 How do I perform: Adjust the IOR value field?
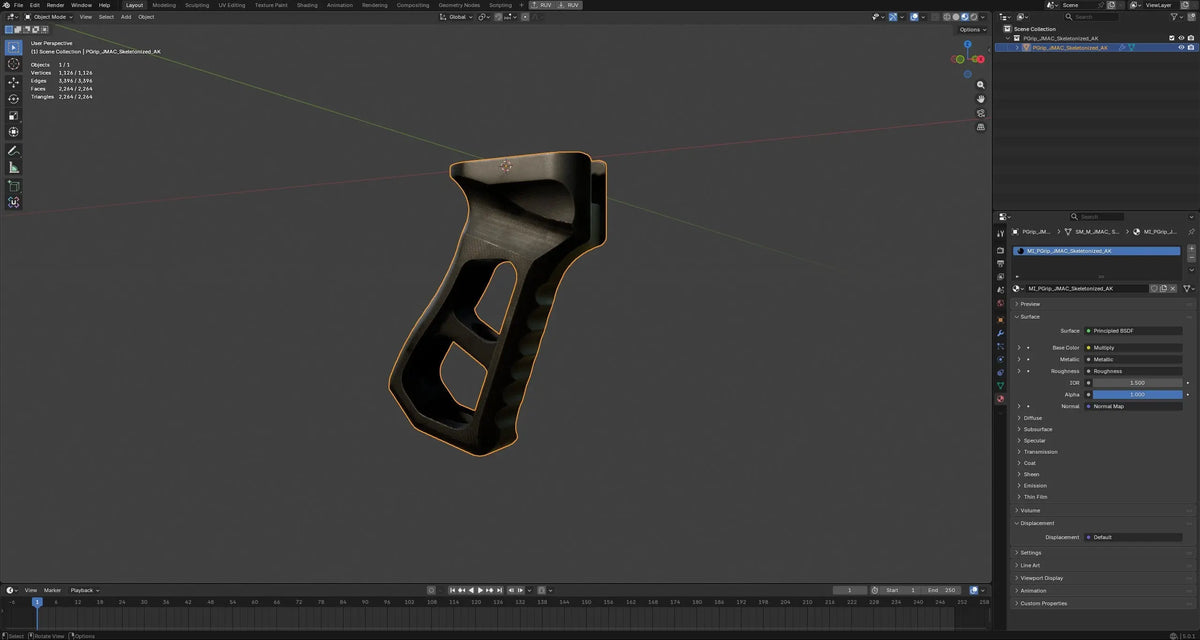coord(1137,383)
